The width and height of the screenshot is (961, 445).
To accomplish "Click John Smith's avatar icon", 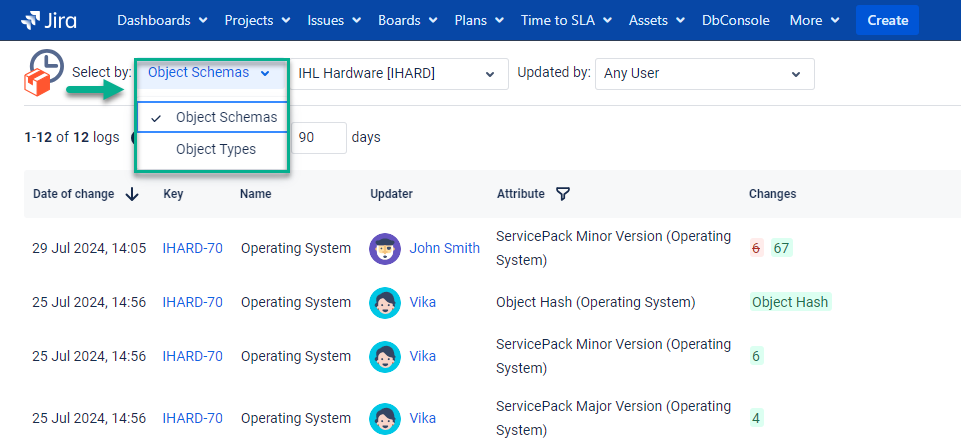I will click(385, 248).
